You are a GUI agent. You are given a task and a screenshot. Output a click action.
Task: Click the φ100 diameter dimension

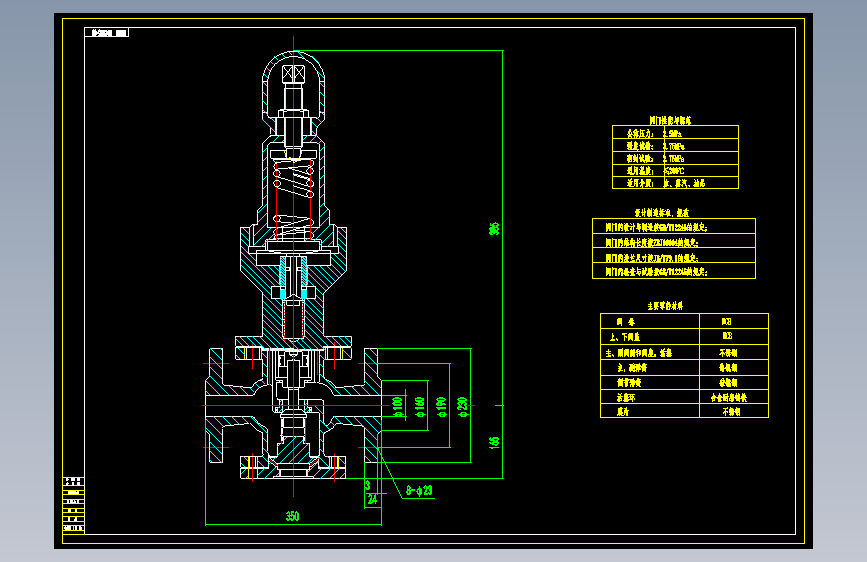(x=398, y=407)
